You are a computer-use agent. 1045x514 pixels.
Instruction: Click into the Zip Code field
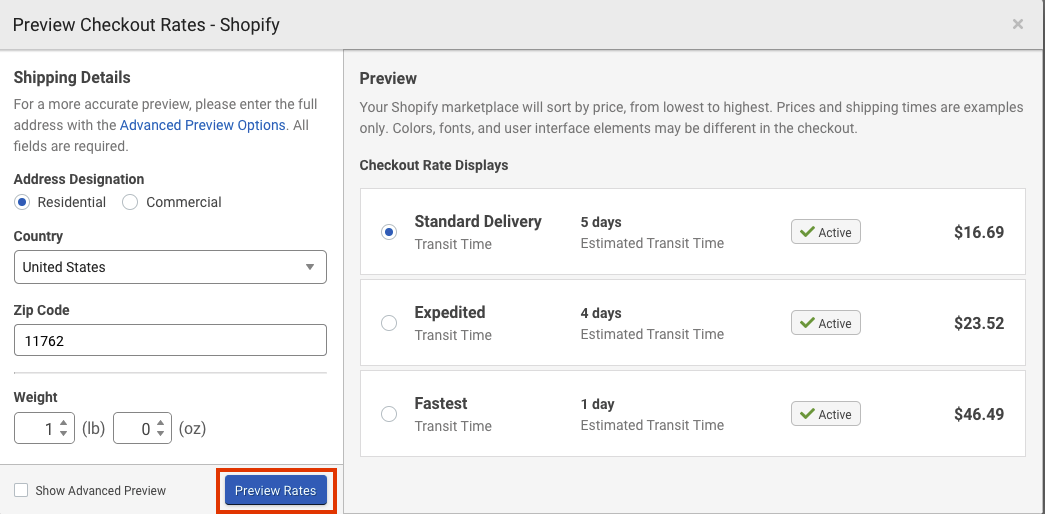pos(170,340)
